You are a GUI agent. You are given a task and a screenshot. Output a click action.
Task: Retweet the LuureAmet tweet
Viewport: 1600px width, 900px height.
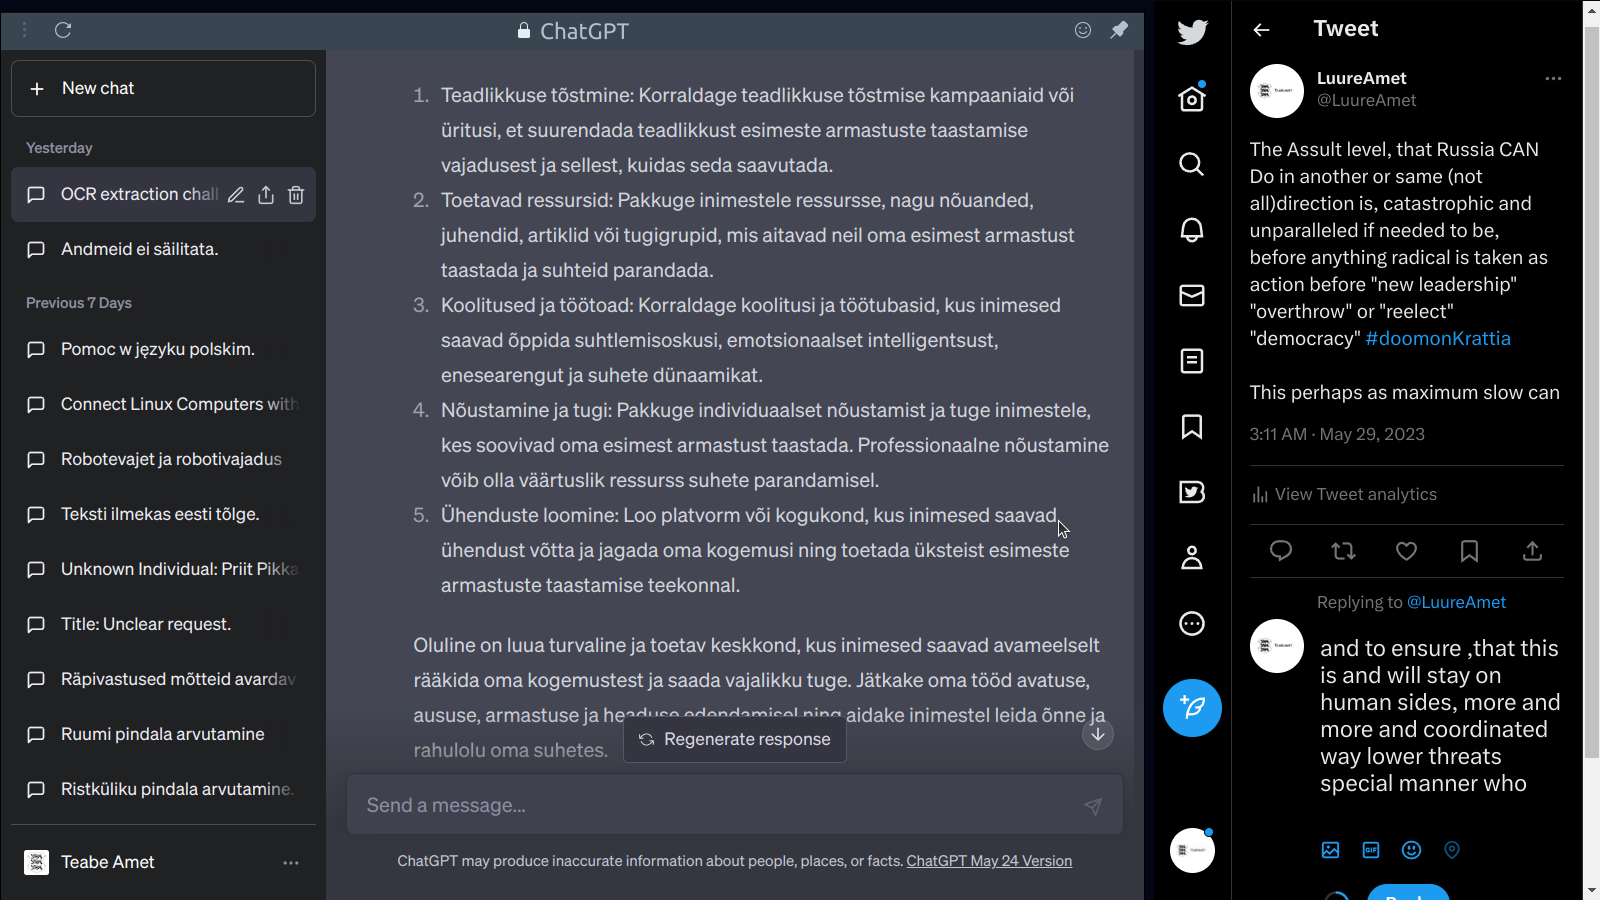[x=1343, y=551]
